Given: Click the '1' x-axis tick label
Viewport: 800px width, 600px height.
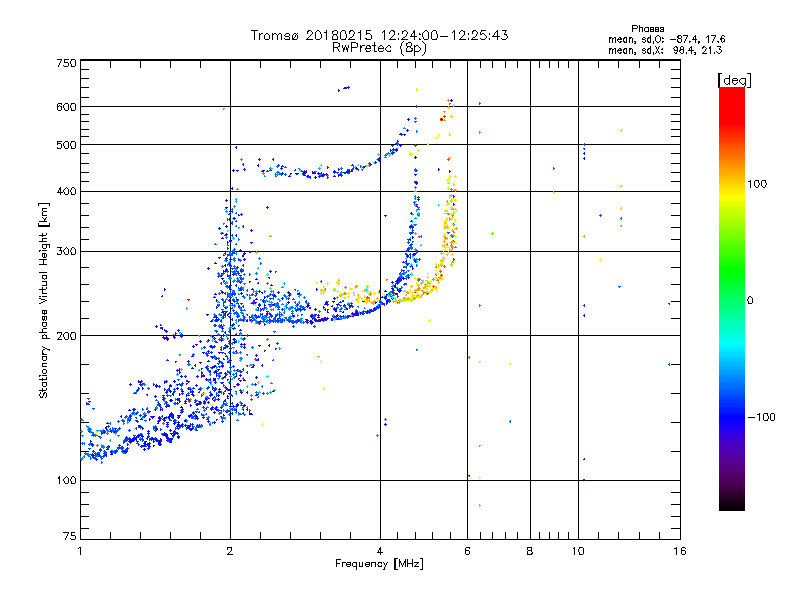Looking at the screenshot, I should click(80, 551).
